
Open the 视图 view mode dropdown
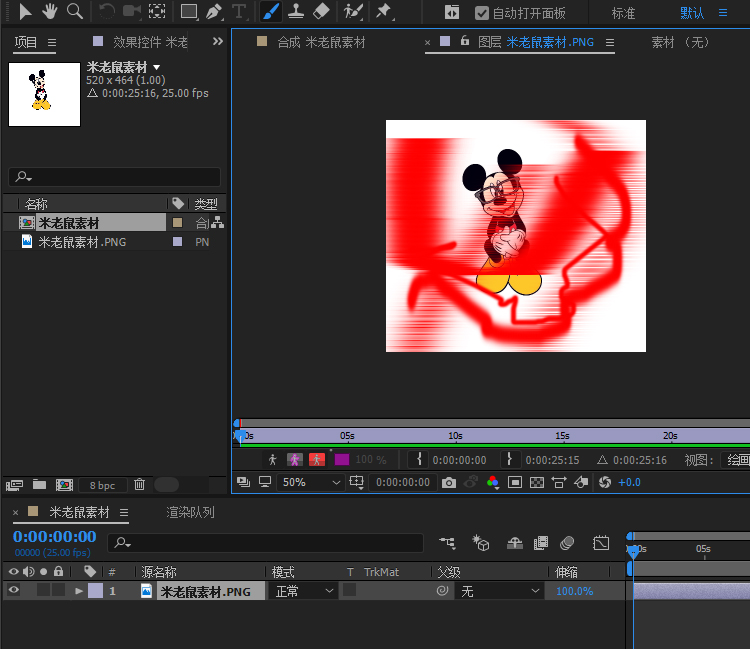click(x=738, y=460)
